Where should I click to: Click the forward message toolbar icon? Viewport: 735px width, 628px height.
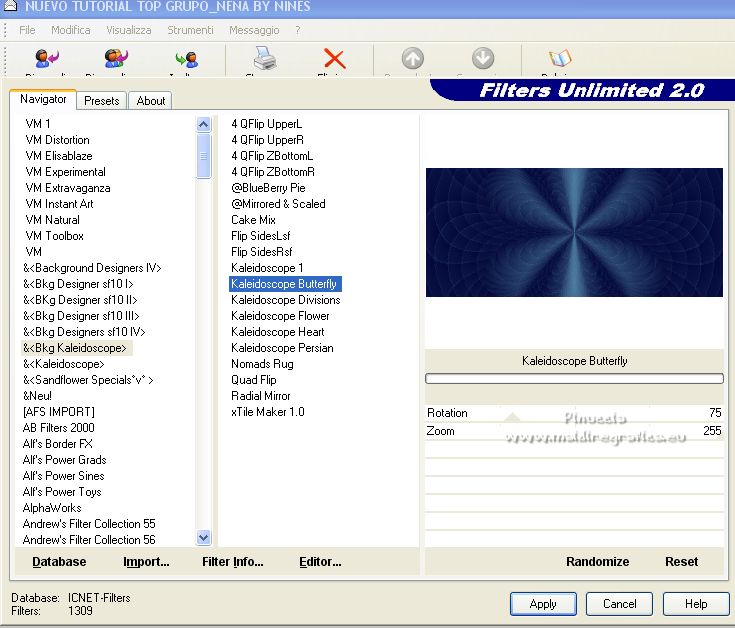[x=187, y=59]
